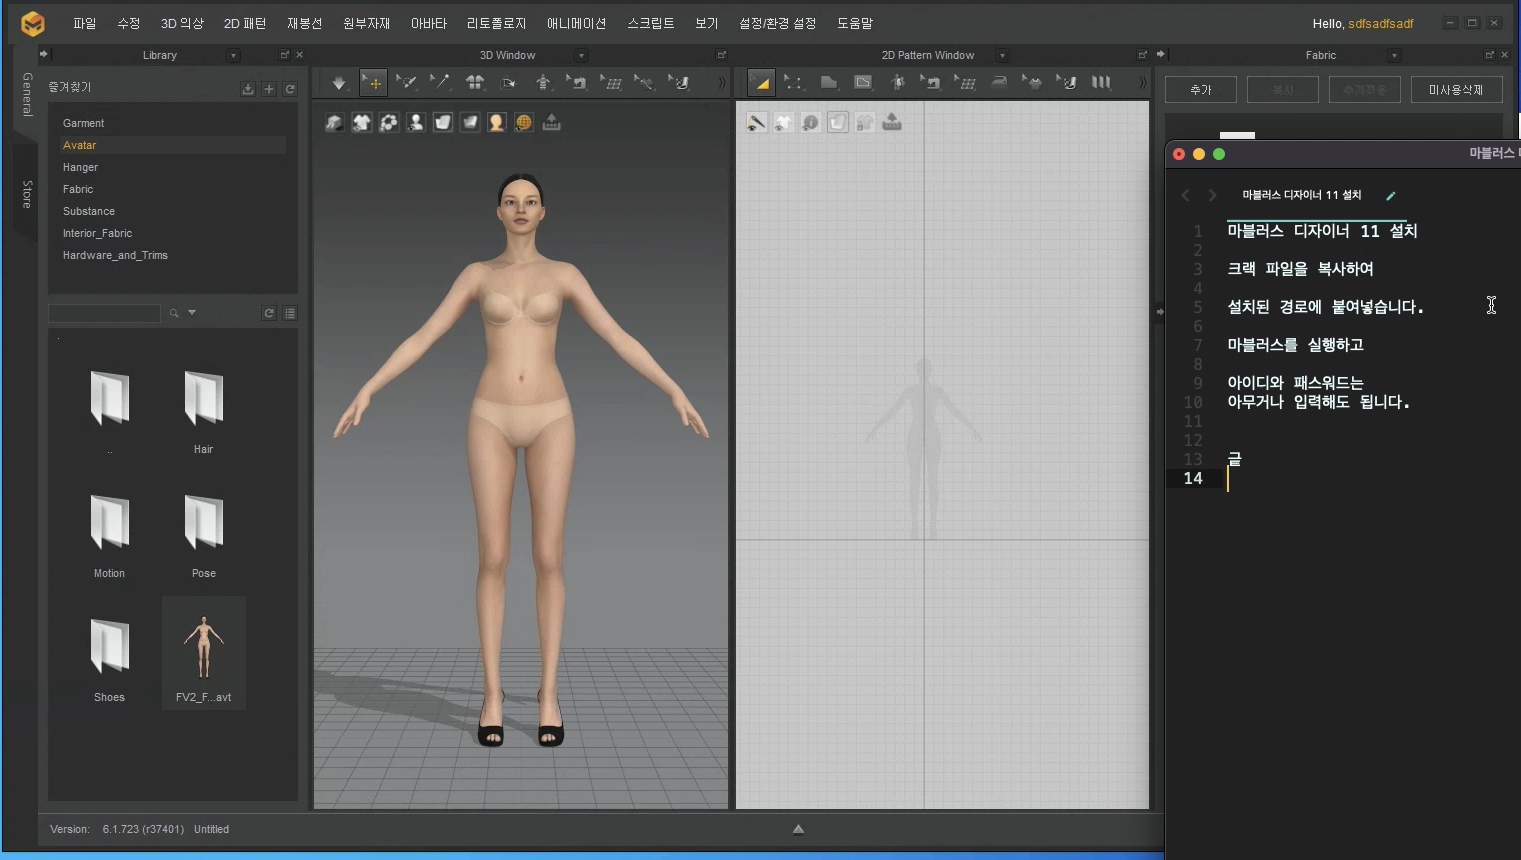Viewport: 1521px width, 860px height.
Task: Click the avatar measurement figure icon in 3D toolbar
Action: [543, 83]
